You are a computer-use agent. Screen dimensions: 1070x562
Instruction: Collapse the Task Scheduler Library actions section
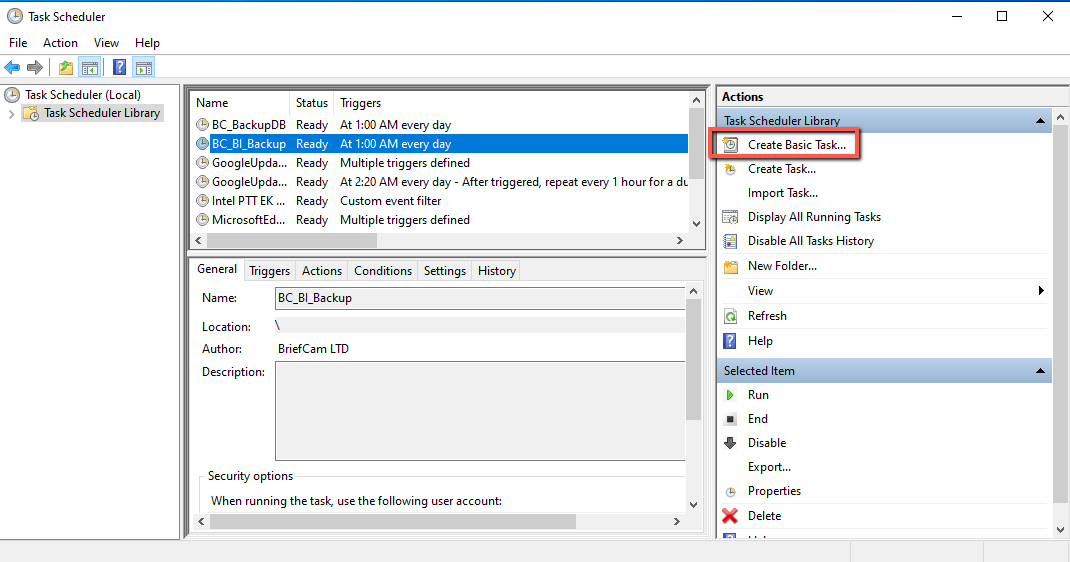coord(1040,121)
